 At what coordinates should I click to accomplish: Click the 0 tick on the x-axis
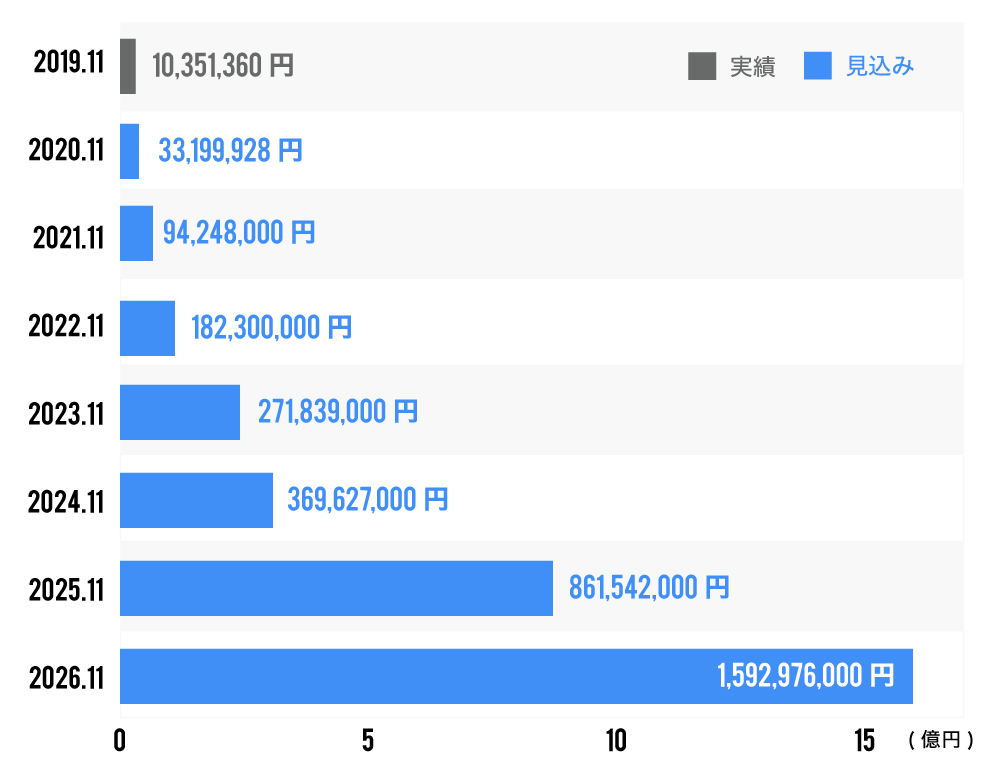pyautogui.click(x=120, y=741)
